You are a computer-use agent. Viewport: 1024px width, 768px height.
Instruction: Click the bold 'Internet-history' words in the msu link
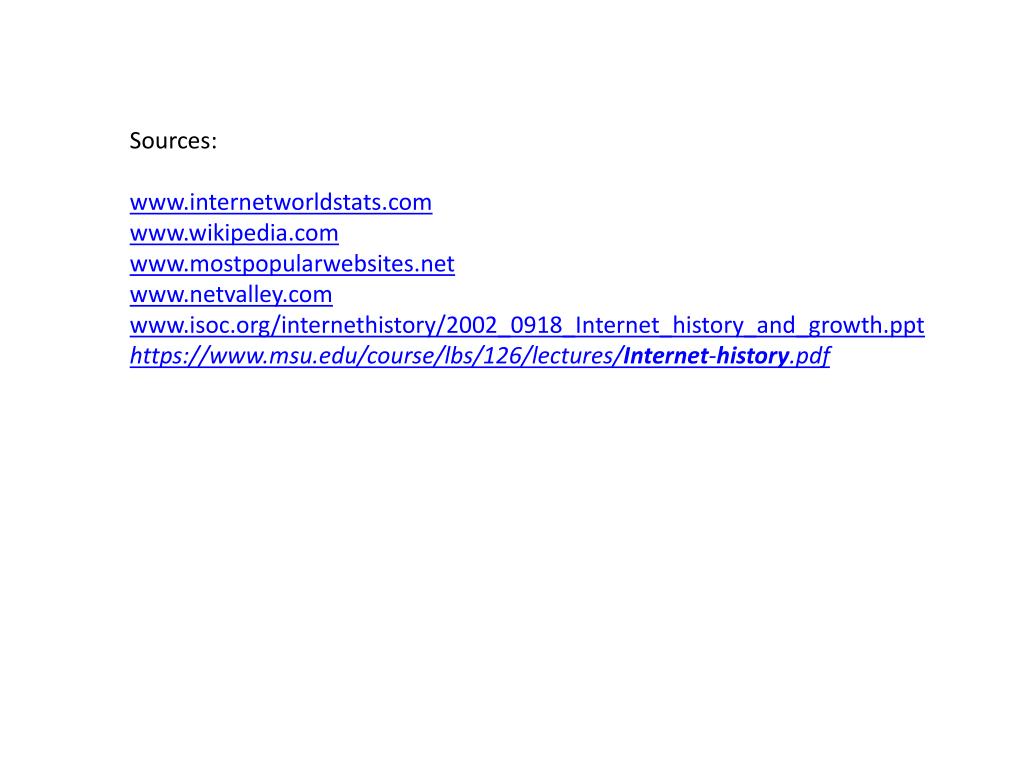click(x=706, y=356)
